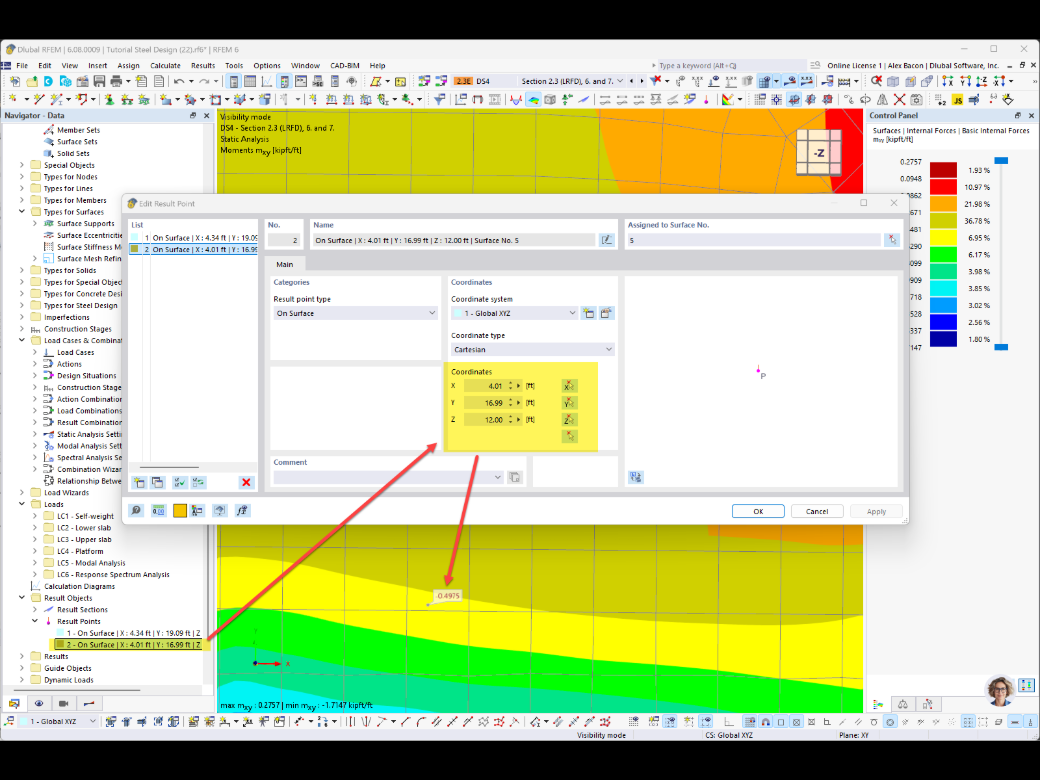Click the comment library icon

(515, 477)
